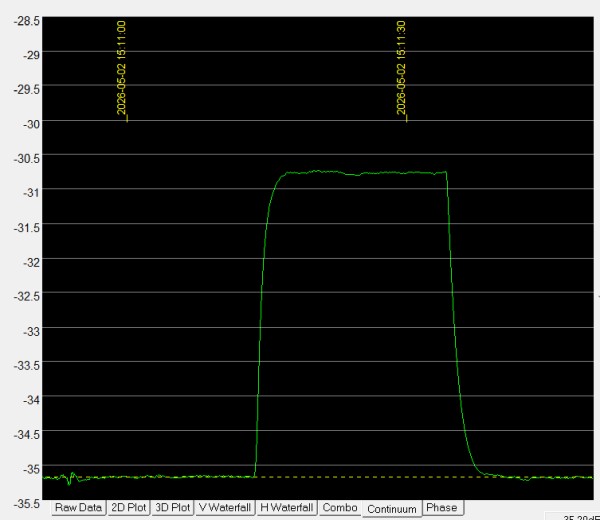Switch to the Raw Data tab

click(78, 508)
